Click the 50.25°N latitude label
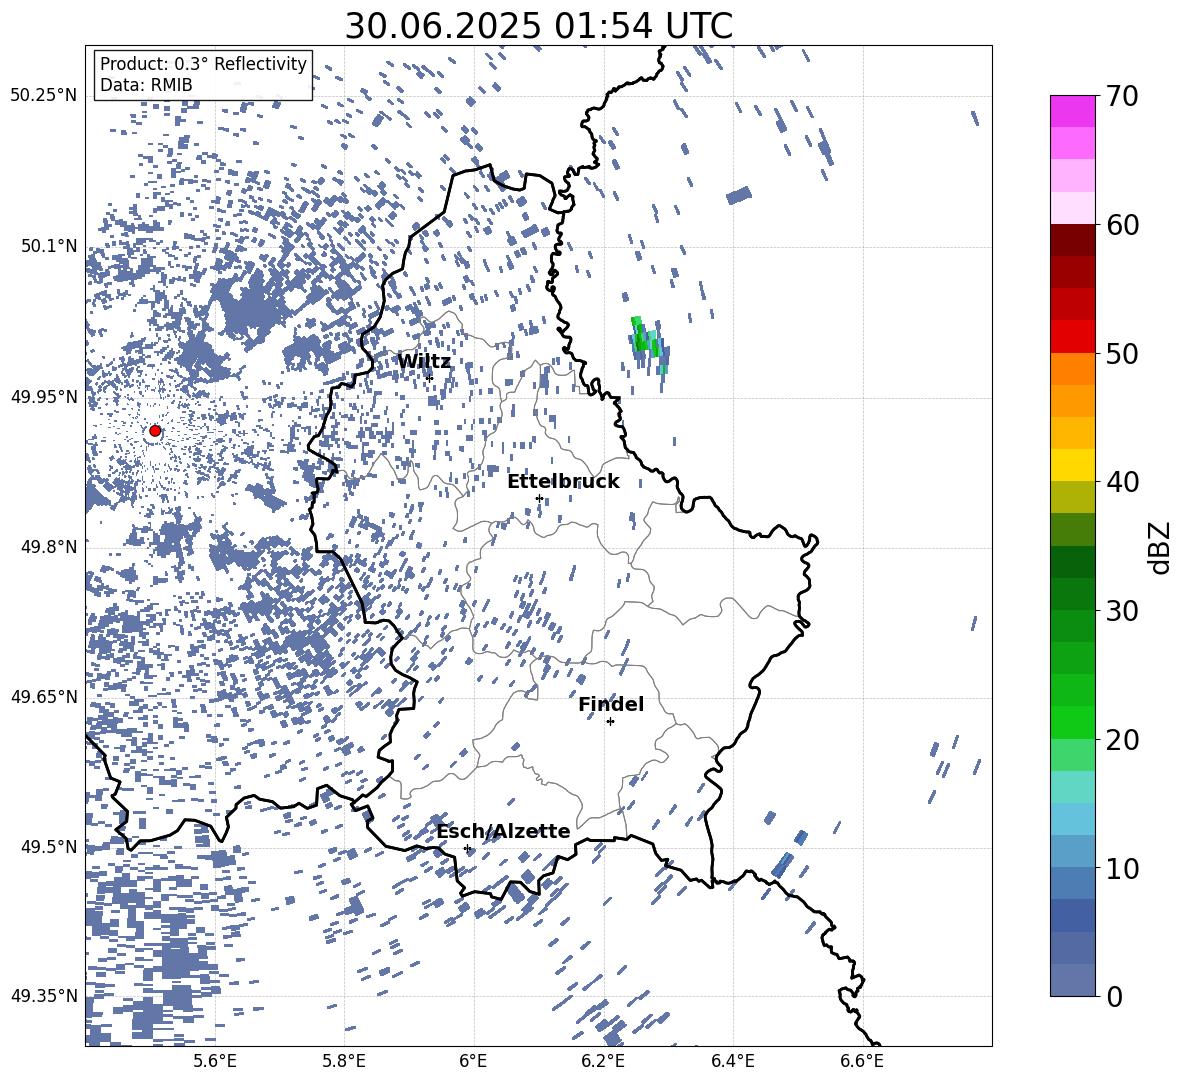The image size is (1184, 1081). [x=44, y=95]
